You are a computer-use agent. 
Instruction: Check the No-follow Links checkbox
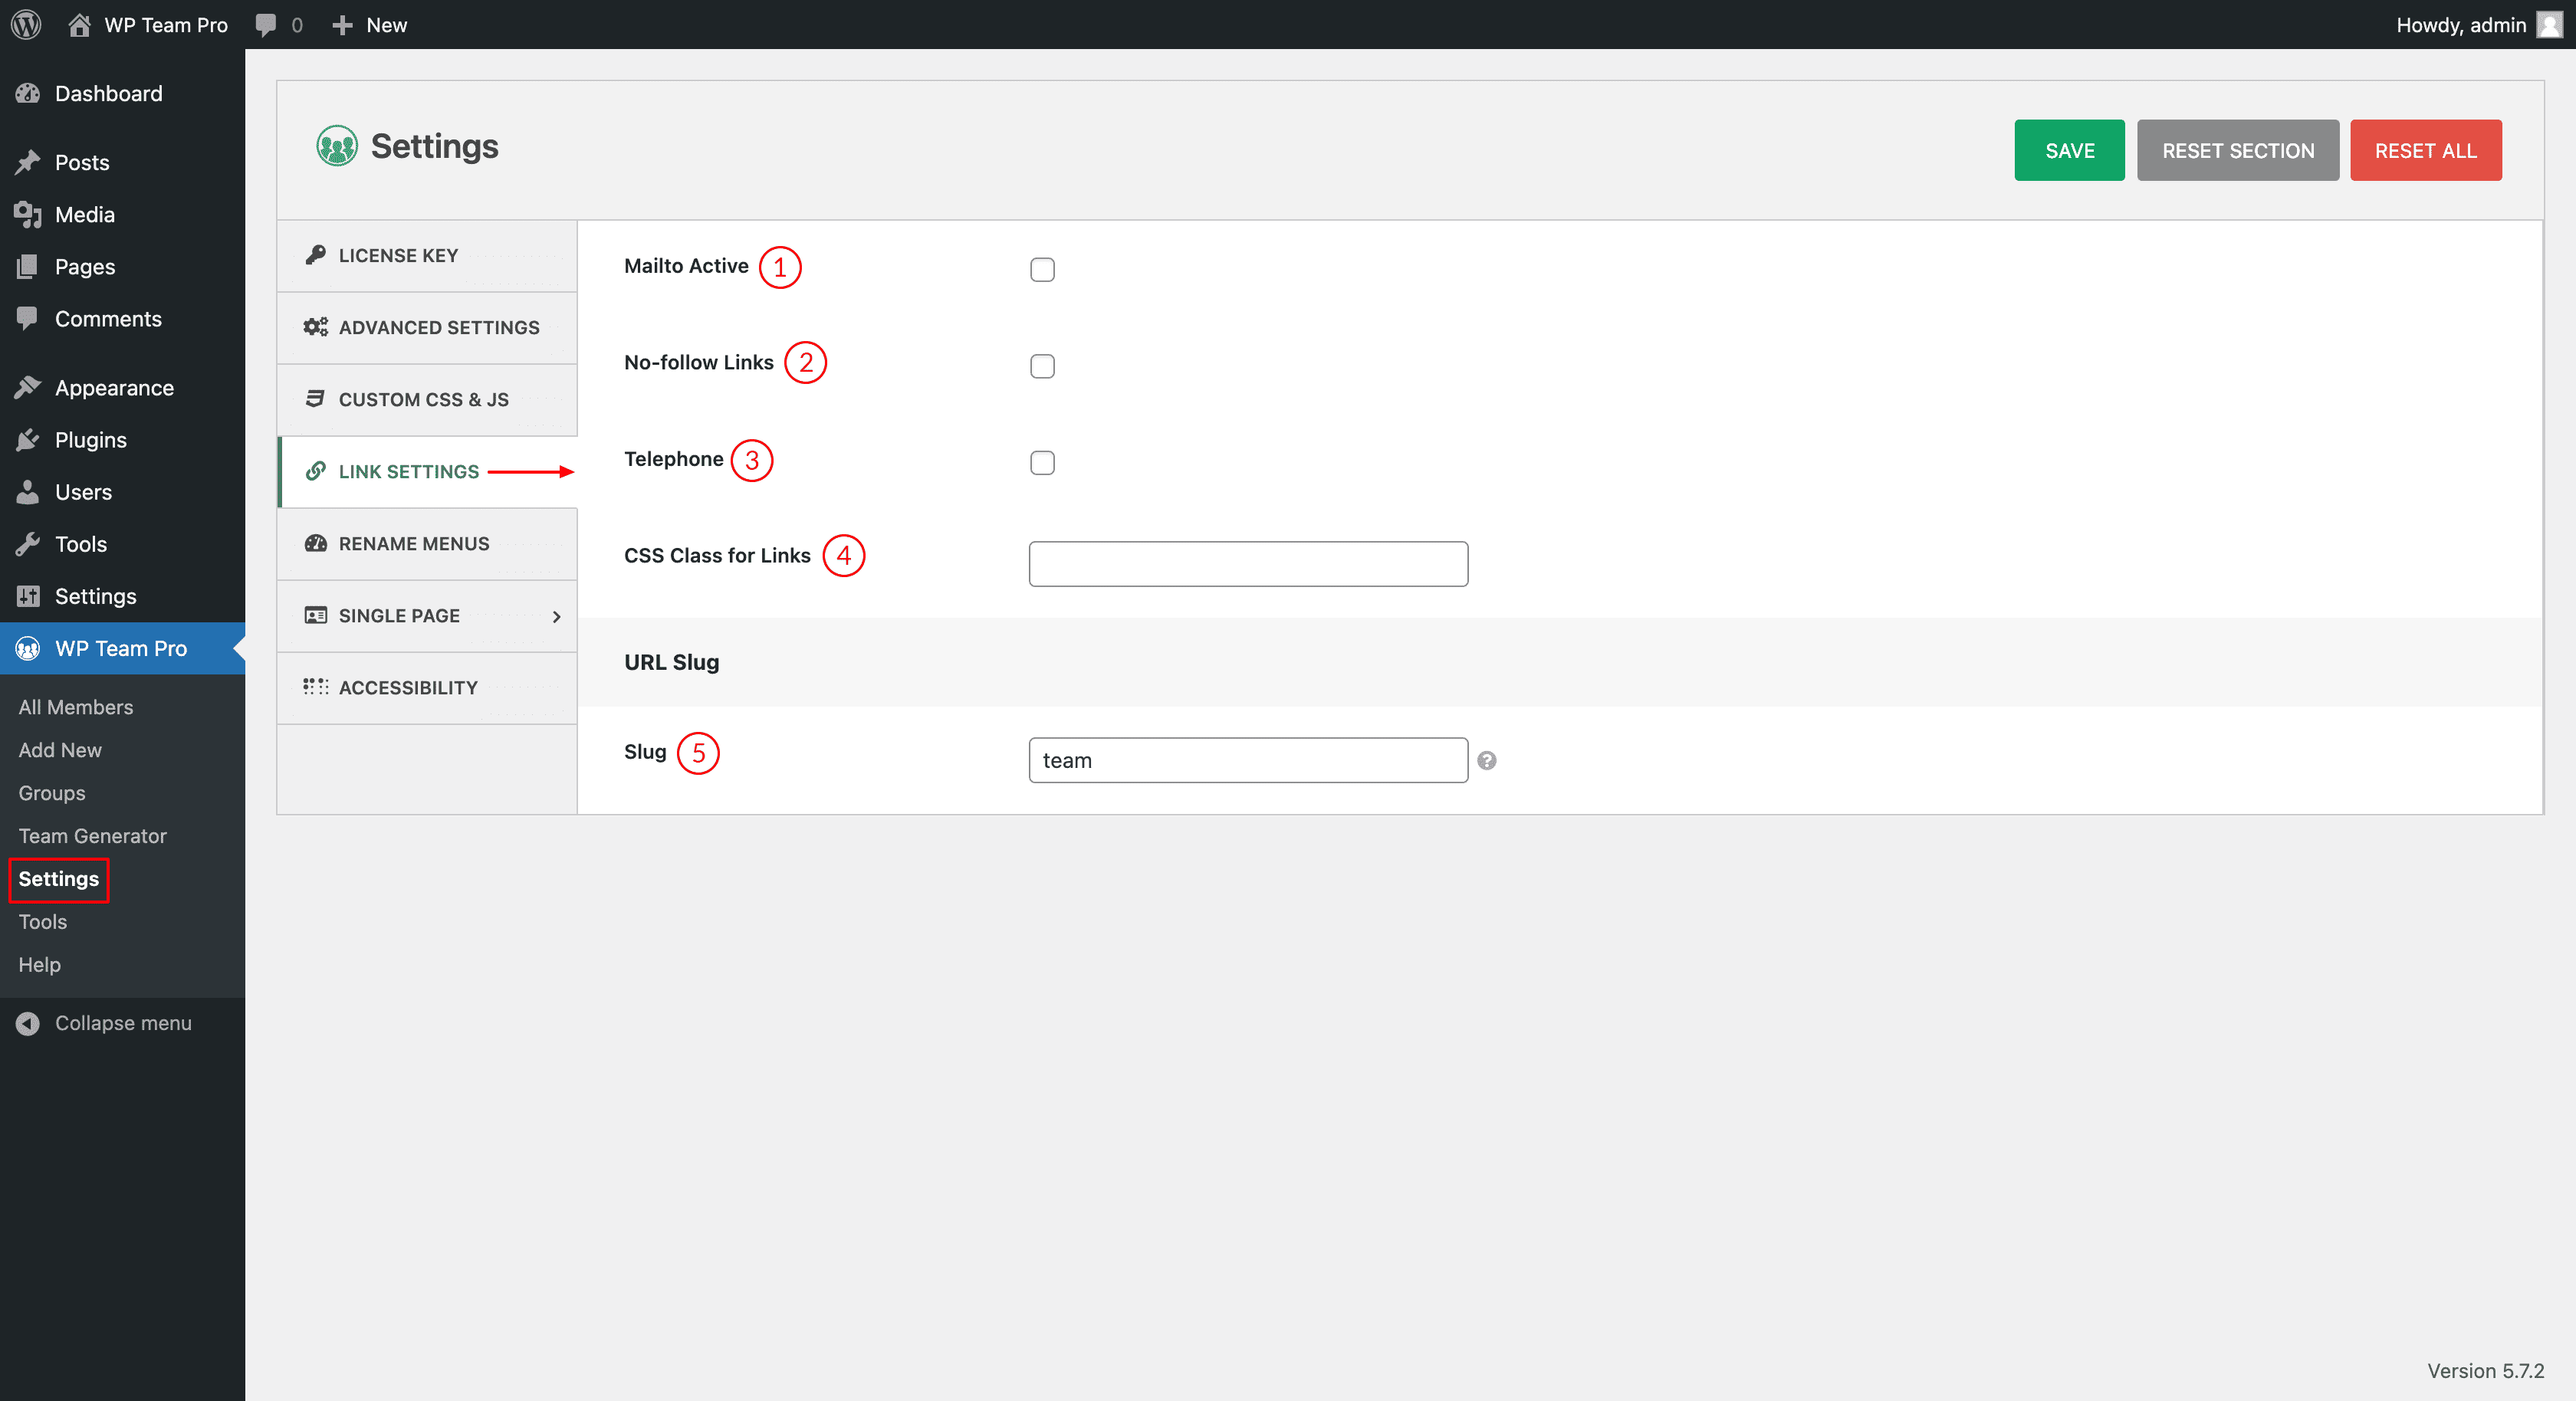point(1042,366)
